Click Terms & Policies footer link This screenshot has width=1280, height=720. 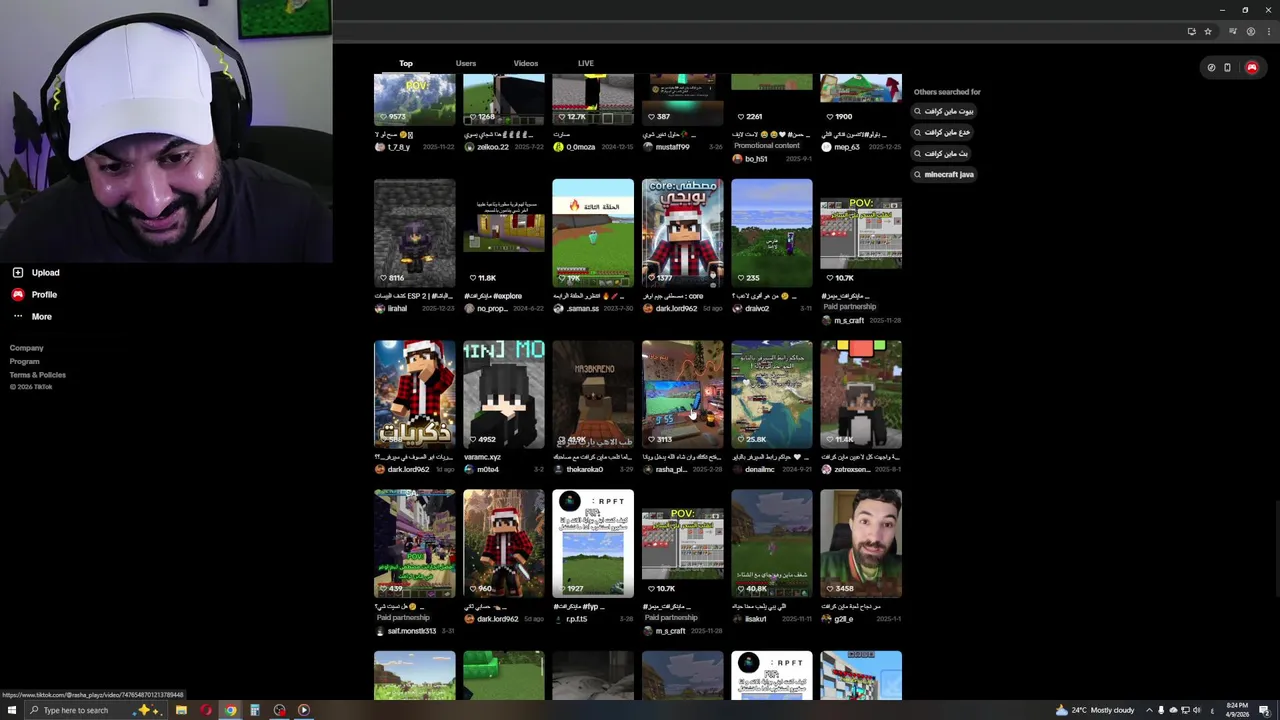pos(38,375)
